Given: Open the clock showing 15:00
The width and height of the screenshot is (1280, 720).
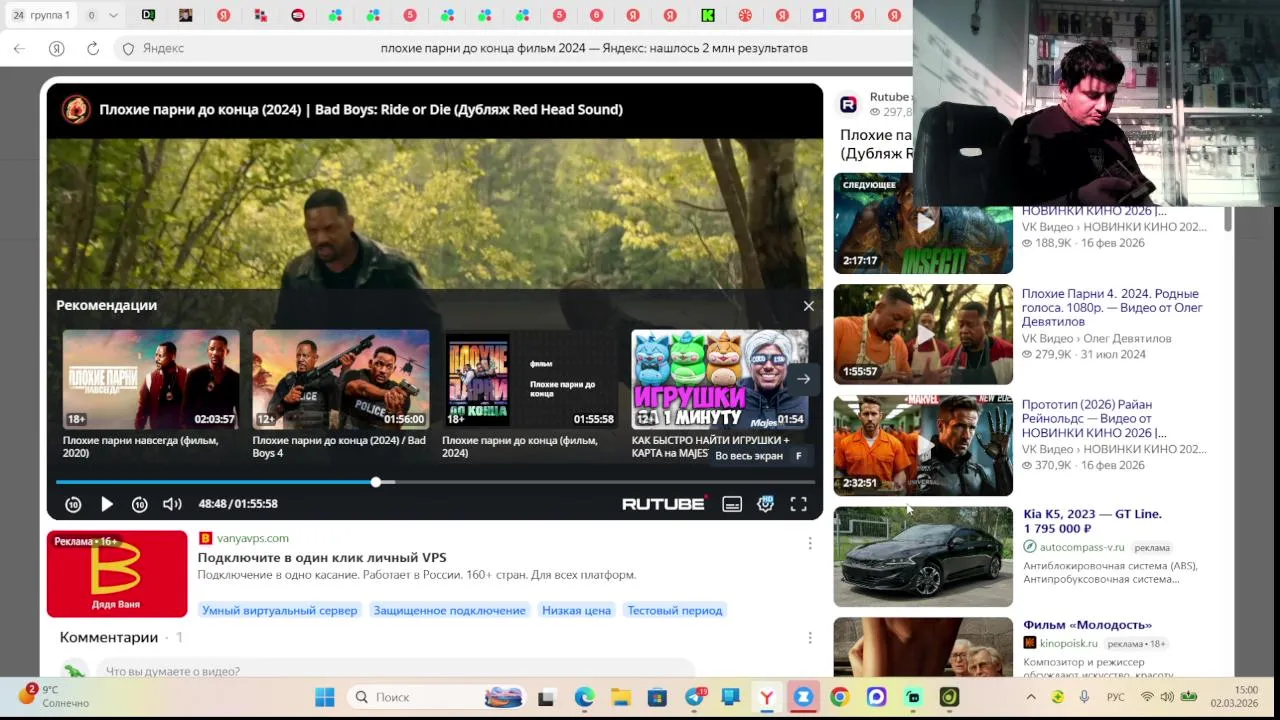Looking at the screenshot, I should pyautogui.click(x=1235, y=697).
